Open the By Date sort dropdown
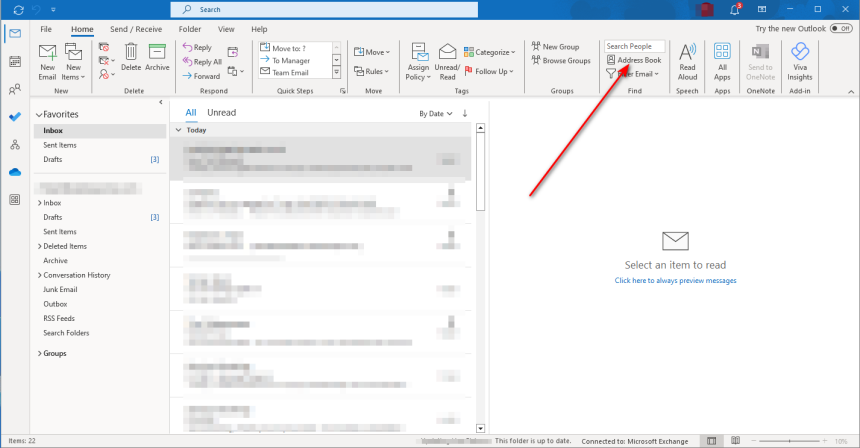The image size is (860, 448). (434, 114)
